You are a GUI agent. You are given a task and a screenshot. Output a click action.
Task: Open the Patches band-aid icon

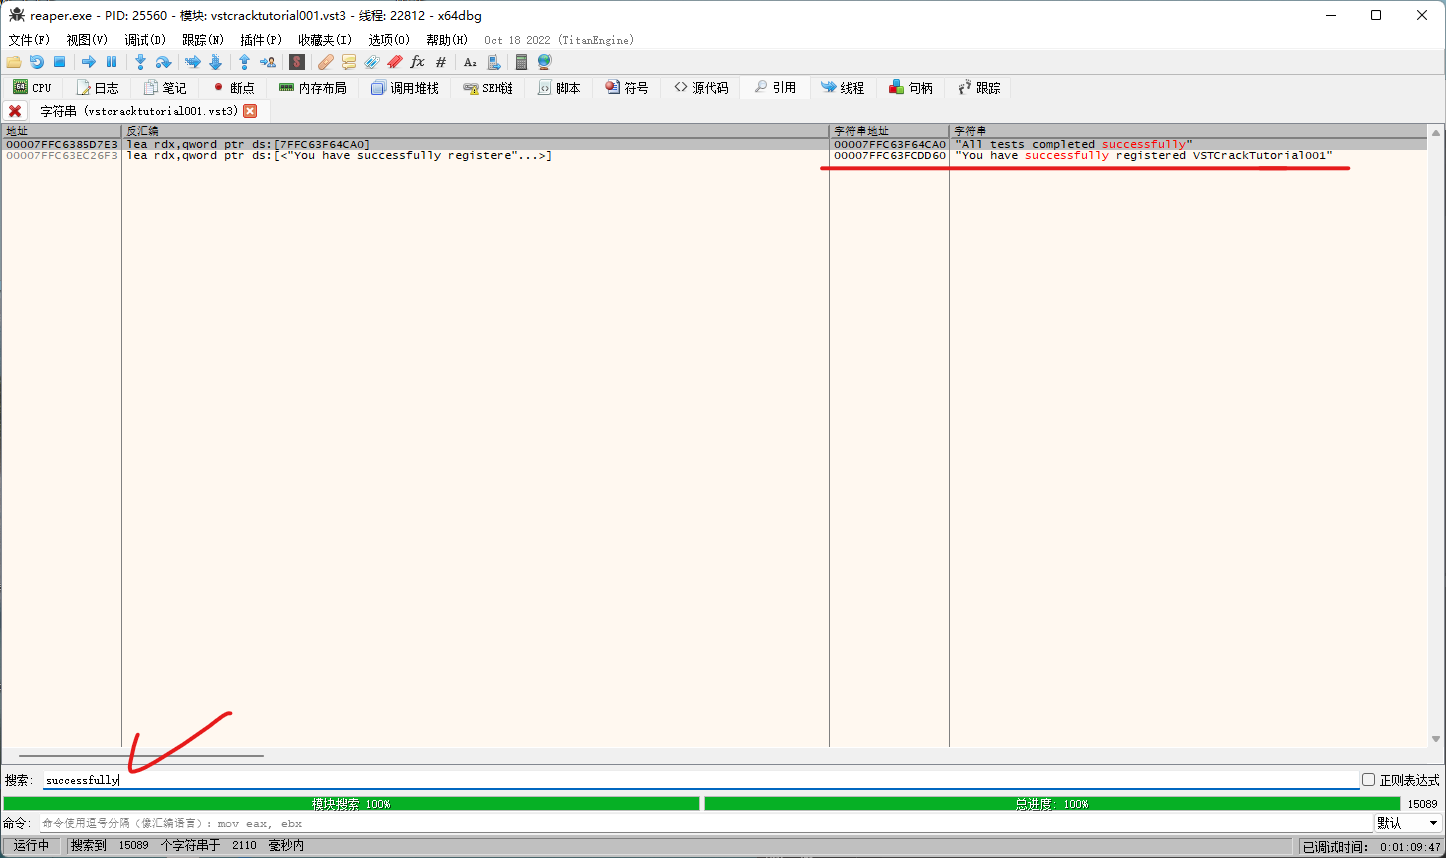326,62
